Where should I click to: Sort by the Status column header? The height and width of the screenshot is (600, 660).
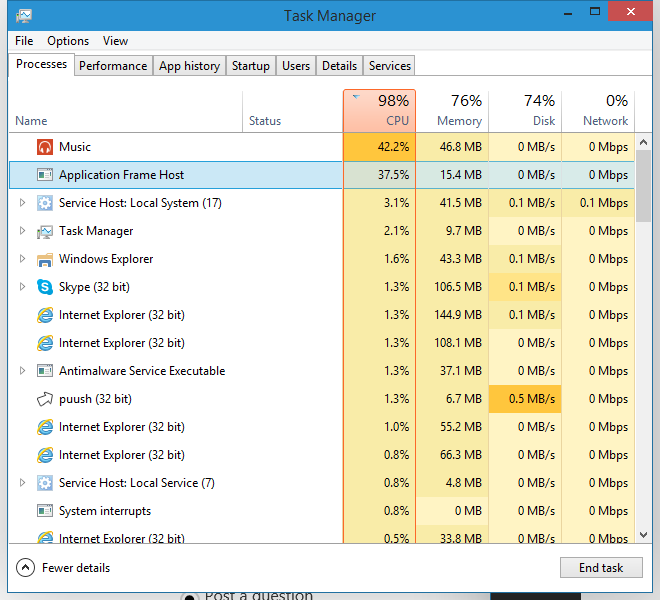(293, 111)
